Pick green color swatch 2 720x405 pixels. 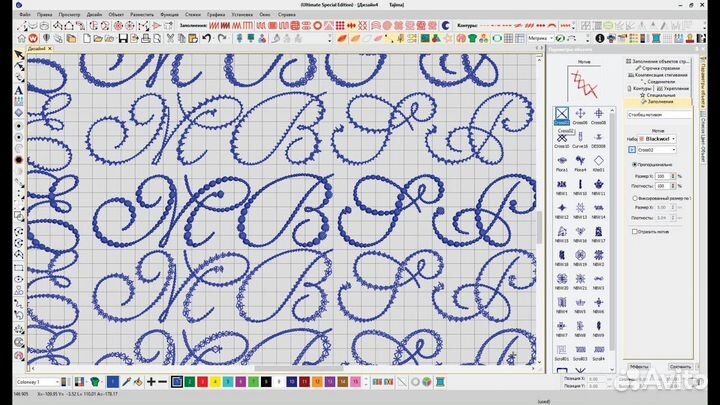click(190, 382)
